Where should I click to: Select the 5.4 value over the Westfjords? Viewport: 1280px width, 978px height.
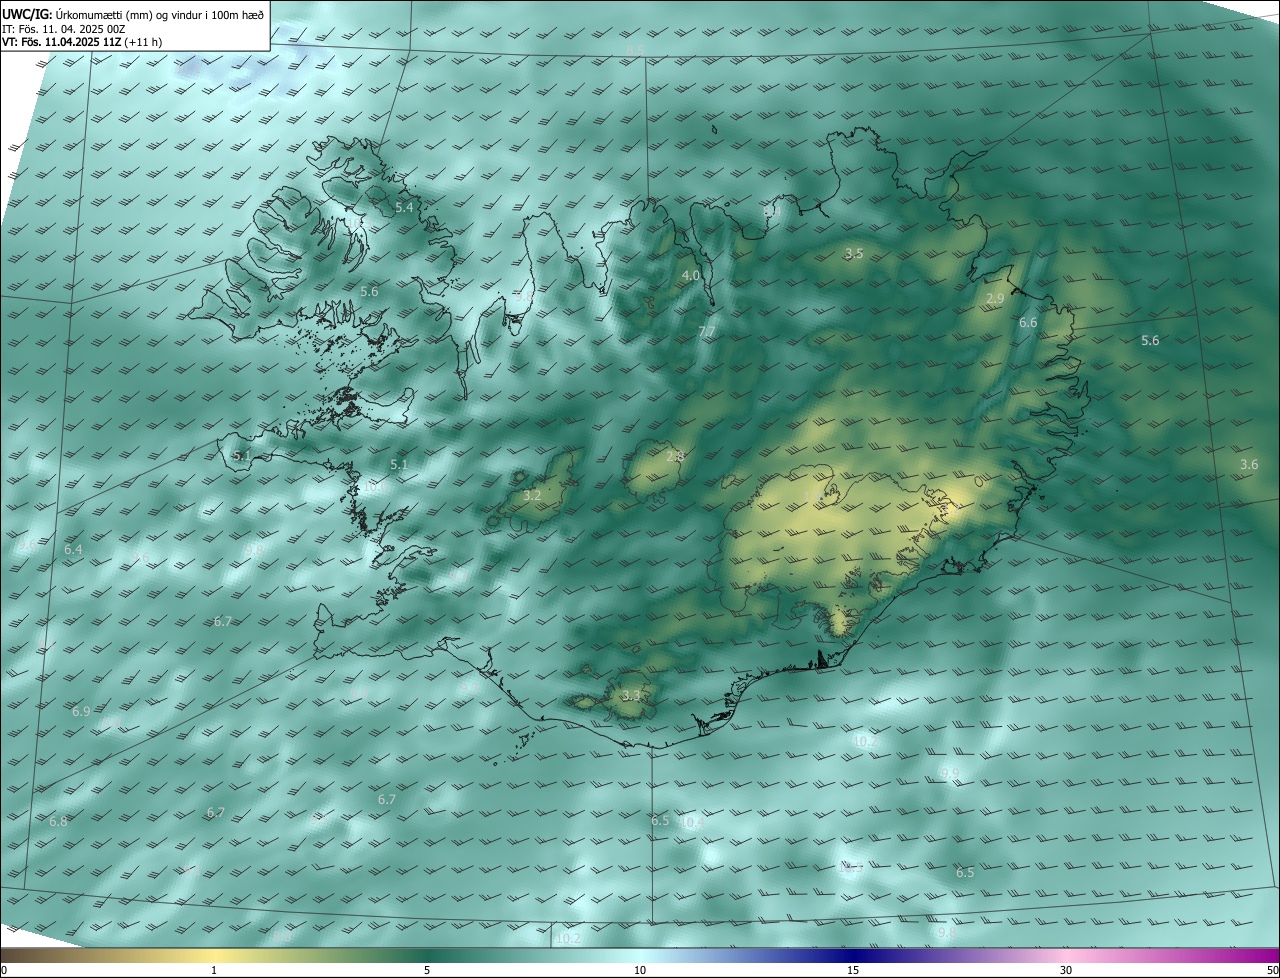click(405, 207)
